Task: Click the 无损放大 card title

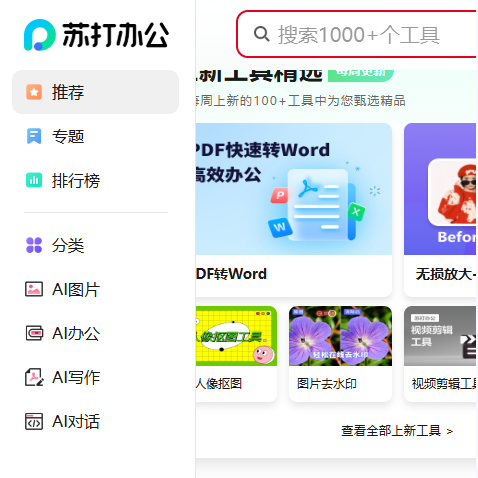Action: point(446,274)
